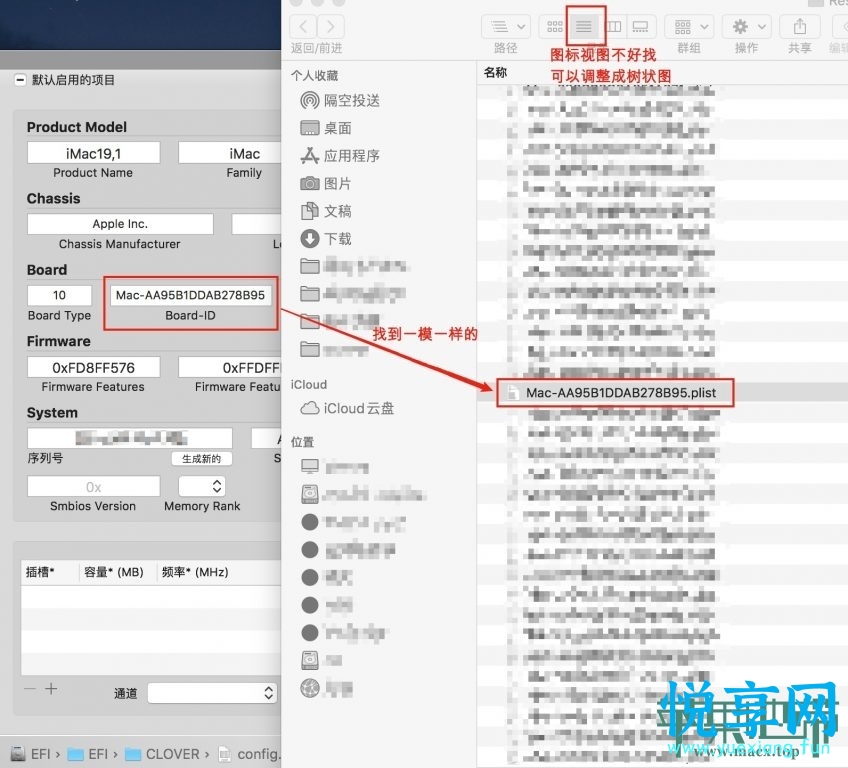This screenshot has height=768, width=848.
Task: Open iCloud Drive (iCloud云盘) in sidebar
Action: [347, 408]
